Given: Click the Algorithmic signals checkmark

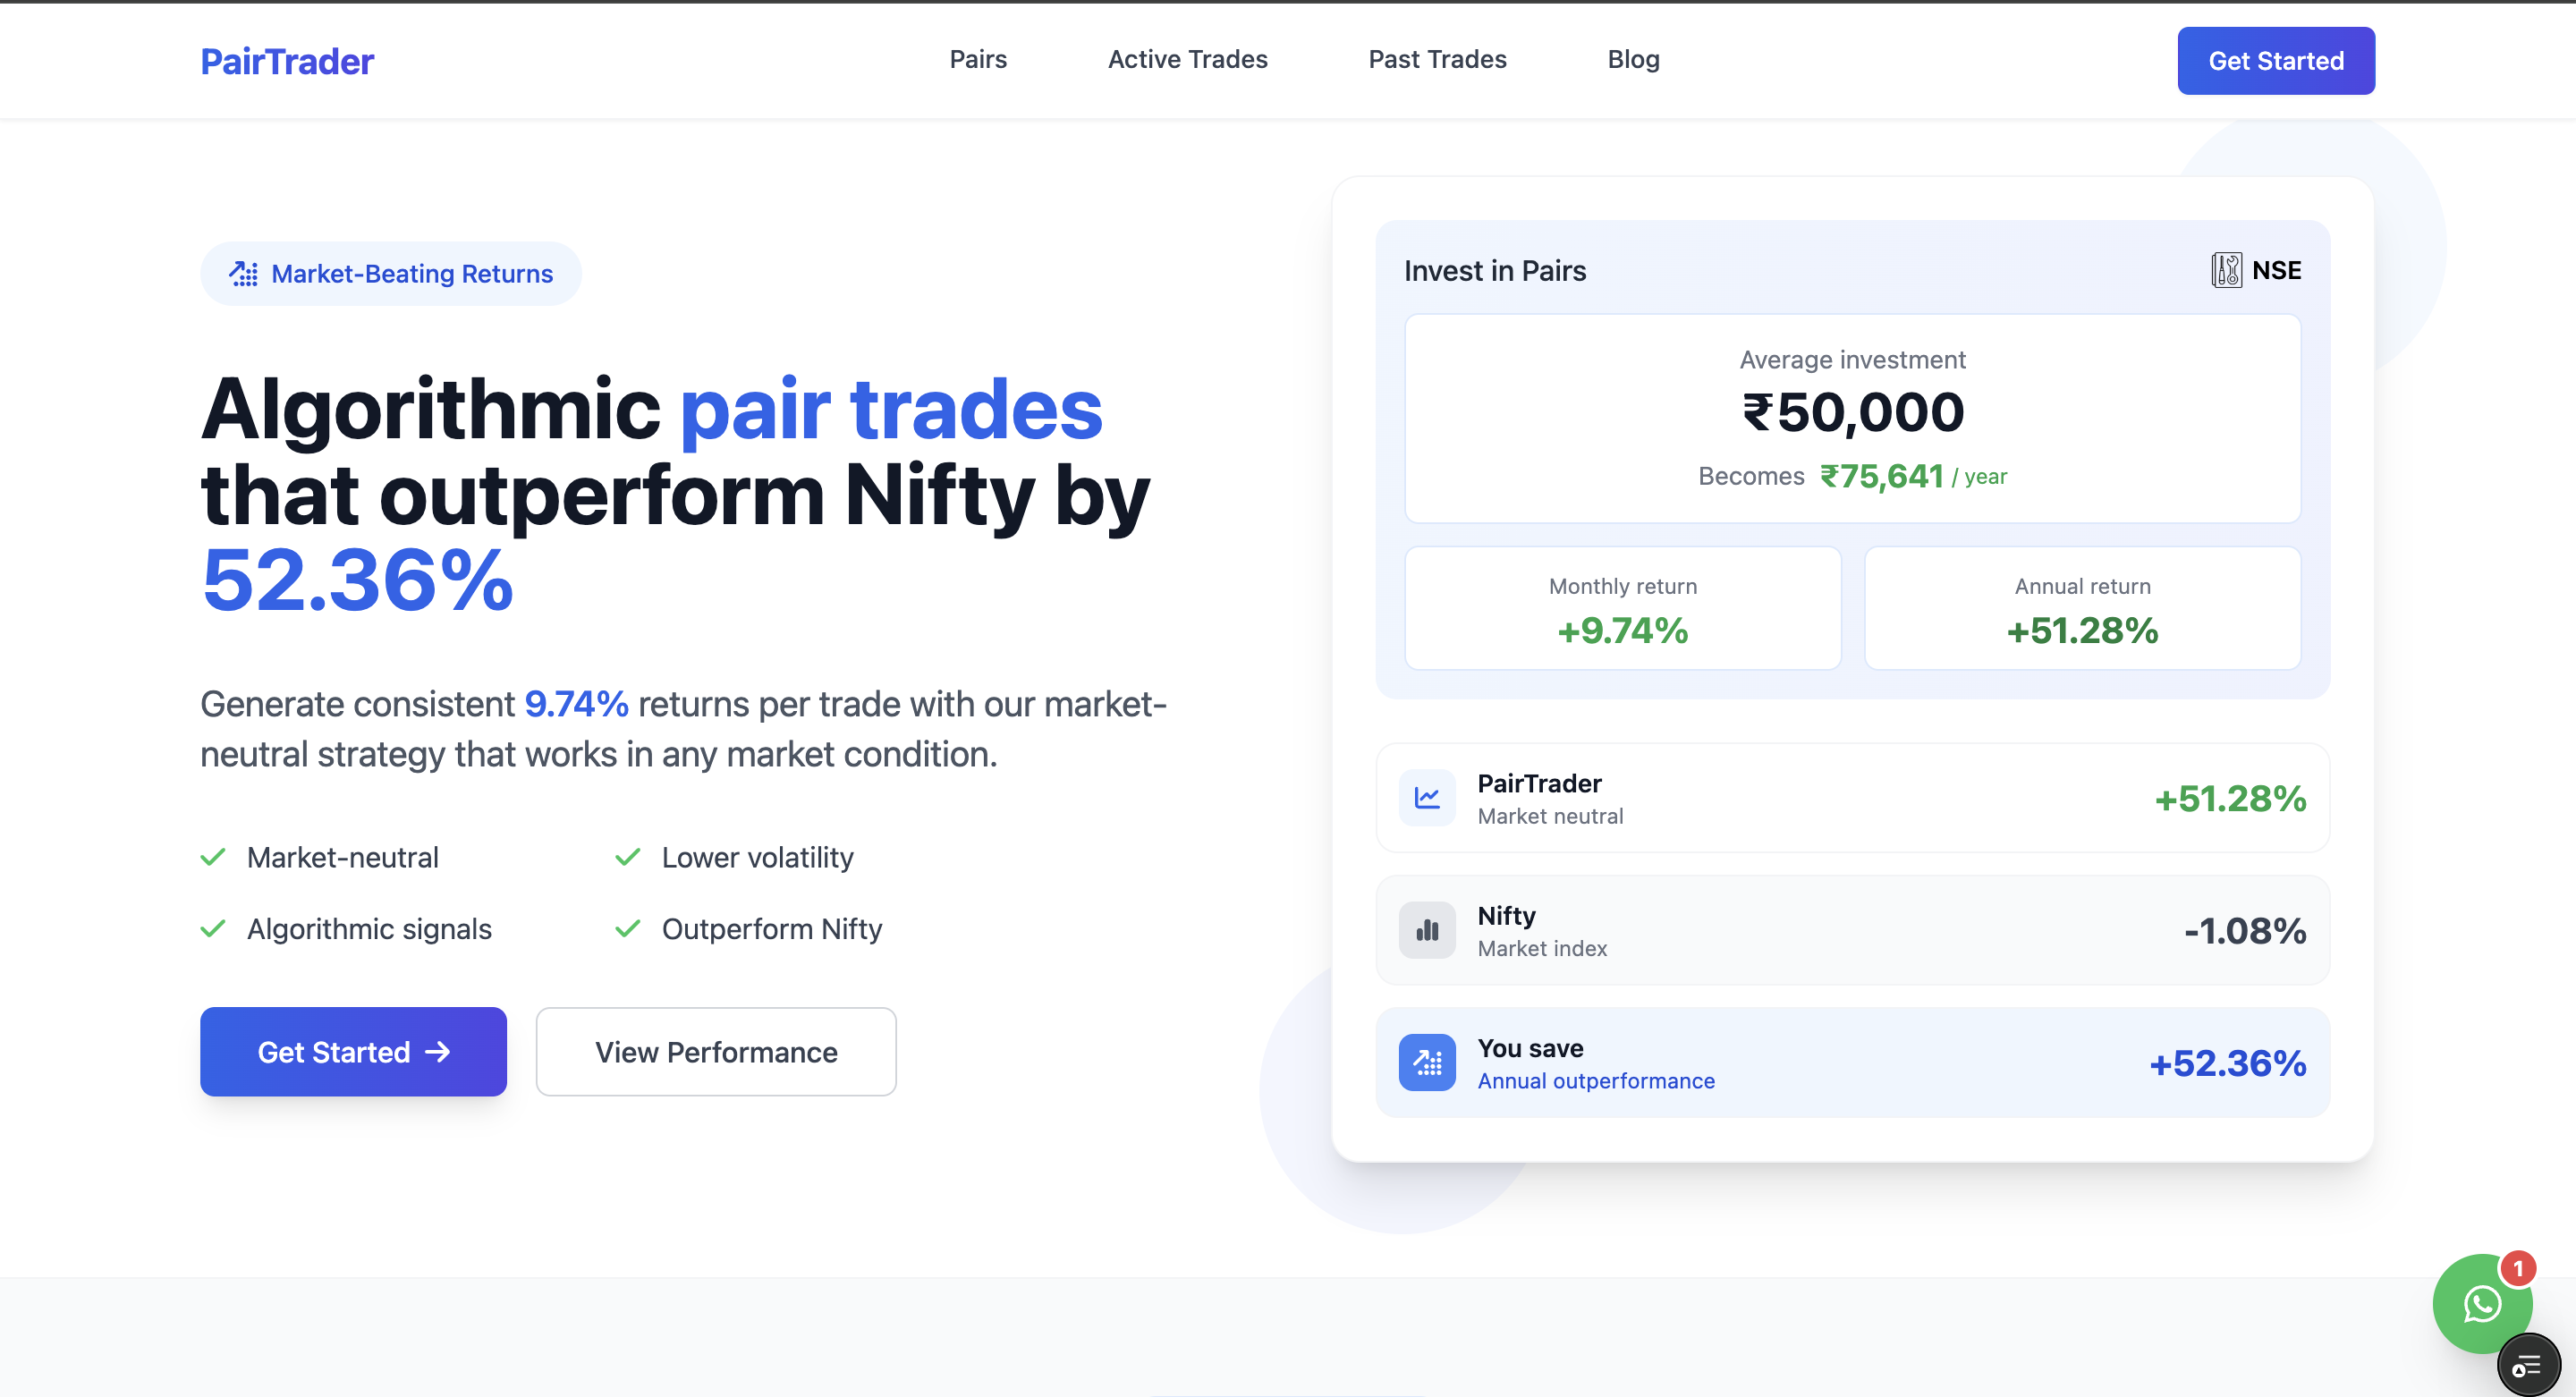Looking at the screenshot, I should 213,928.
